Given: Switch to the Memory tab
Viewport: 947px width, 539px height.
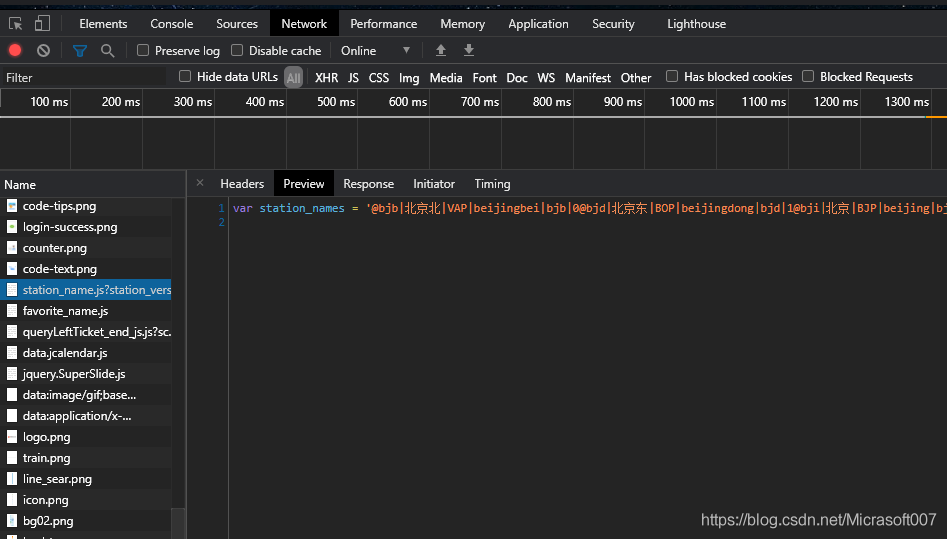Looking at the screenshot, I should pos(463,24).
